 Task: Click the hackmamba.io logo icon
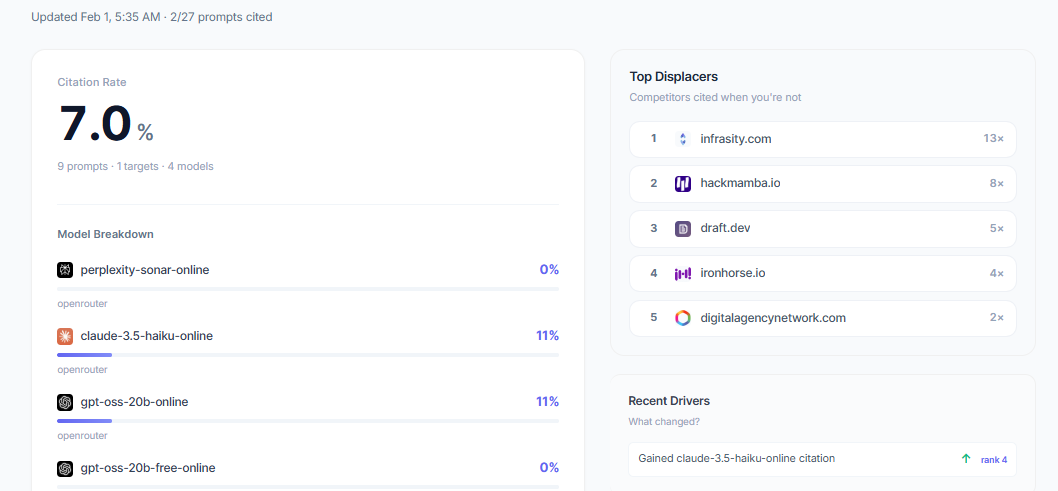click(683, 183)
